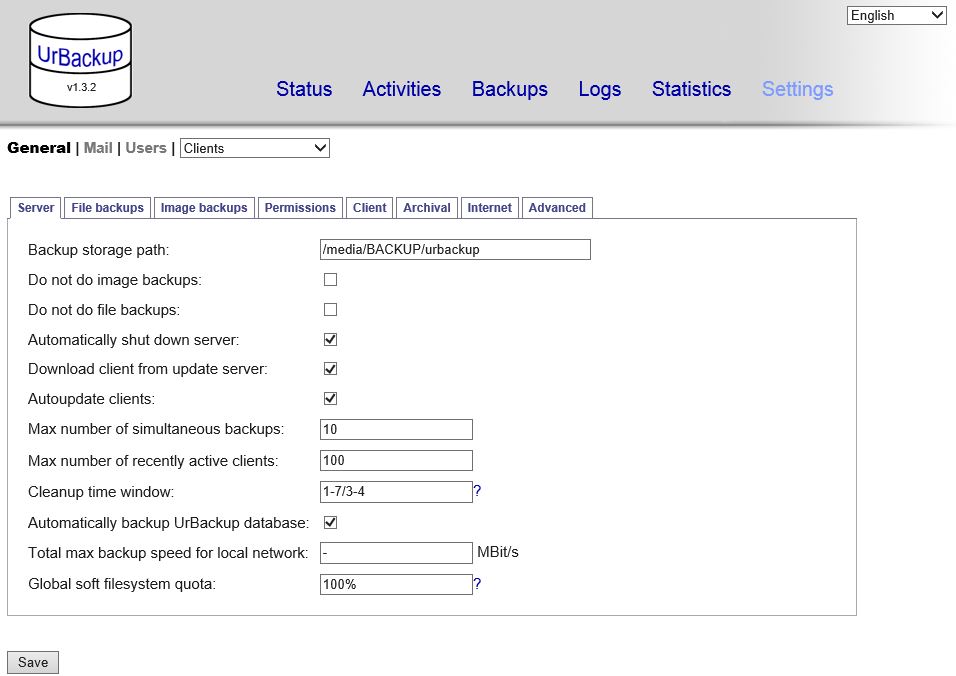Enable 'Do not do image backups' checkbox

coord(330,280)
